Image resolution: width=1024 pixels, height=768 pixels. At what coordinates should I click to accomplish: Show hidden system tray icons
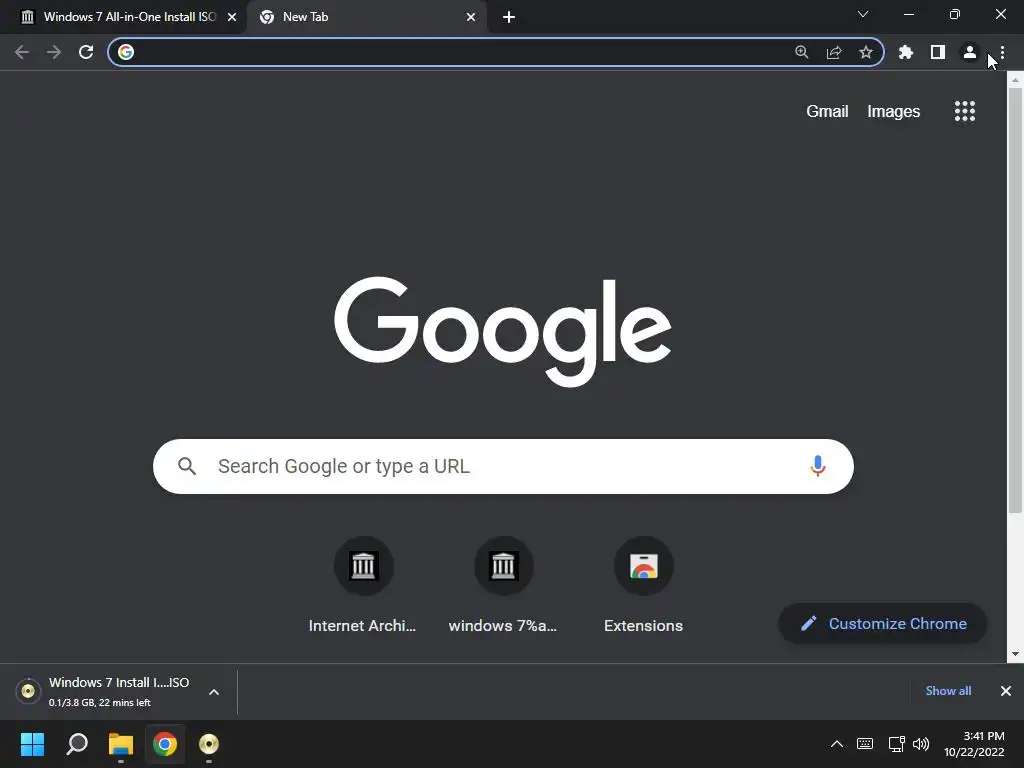point(837,744)
